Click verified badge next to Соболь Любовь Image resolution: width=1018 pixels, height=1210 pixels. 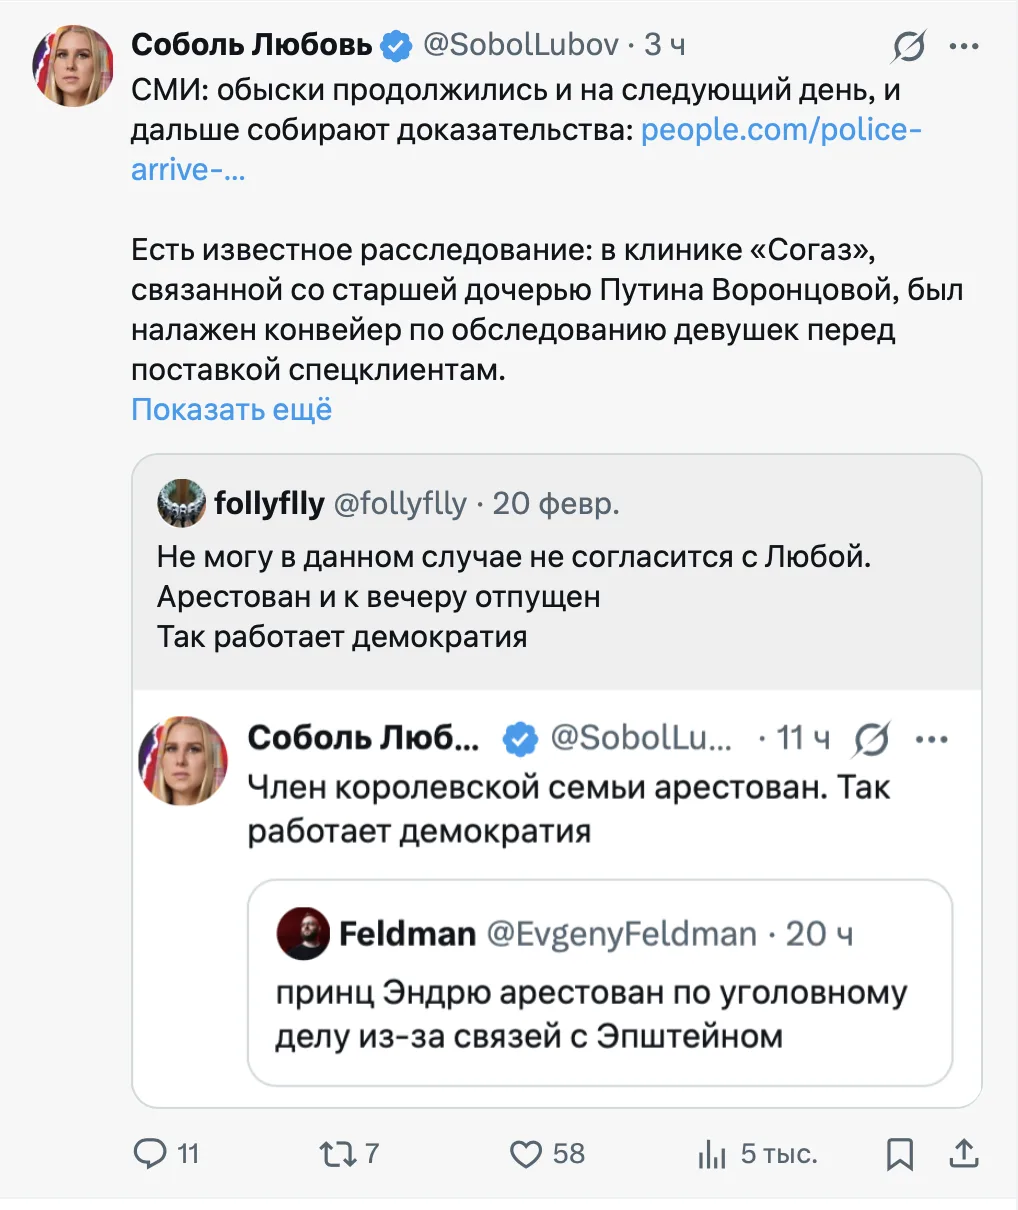pyautogui.click(x=397, y=45)
